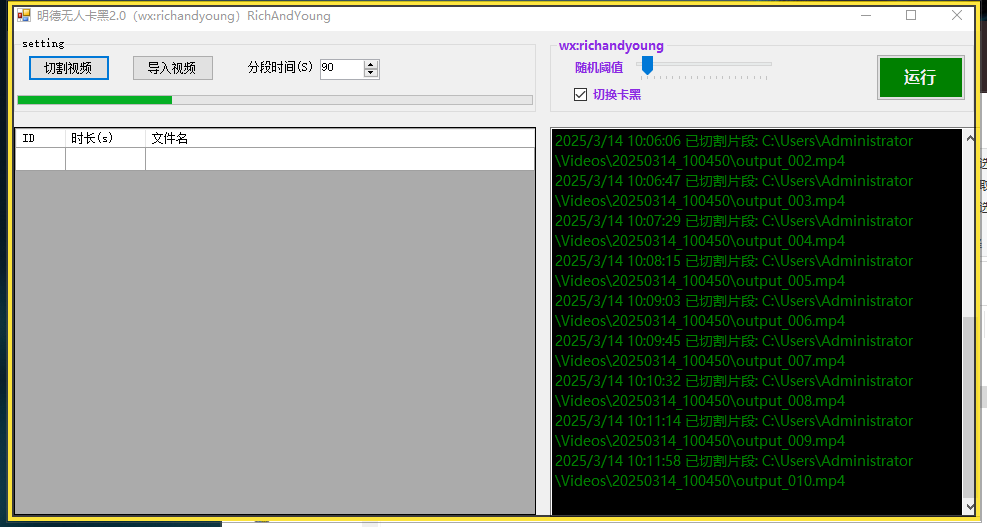
Task: Toggle the 切换卡黑 checkbox
Action: coord(580,94)
